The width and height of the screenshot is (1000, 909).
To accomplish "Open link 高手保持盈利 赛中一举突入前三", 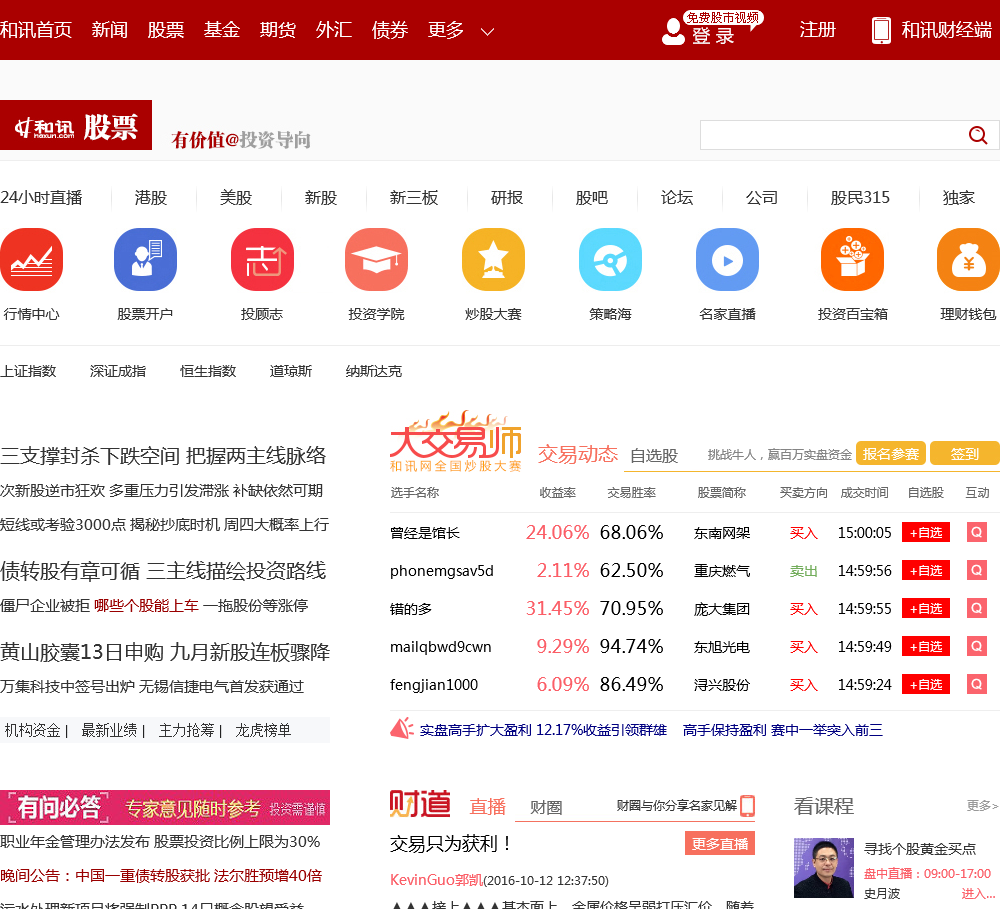I will click(783, 730).
